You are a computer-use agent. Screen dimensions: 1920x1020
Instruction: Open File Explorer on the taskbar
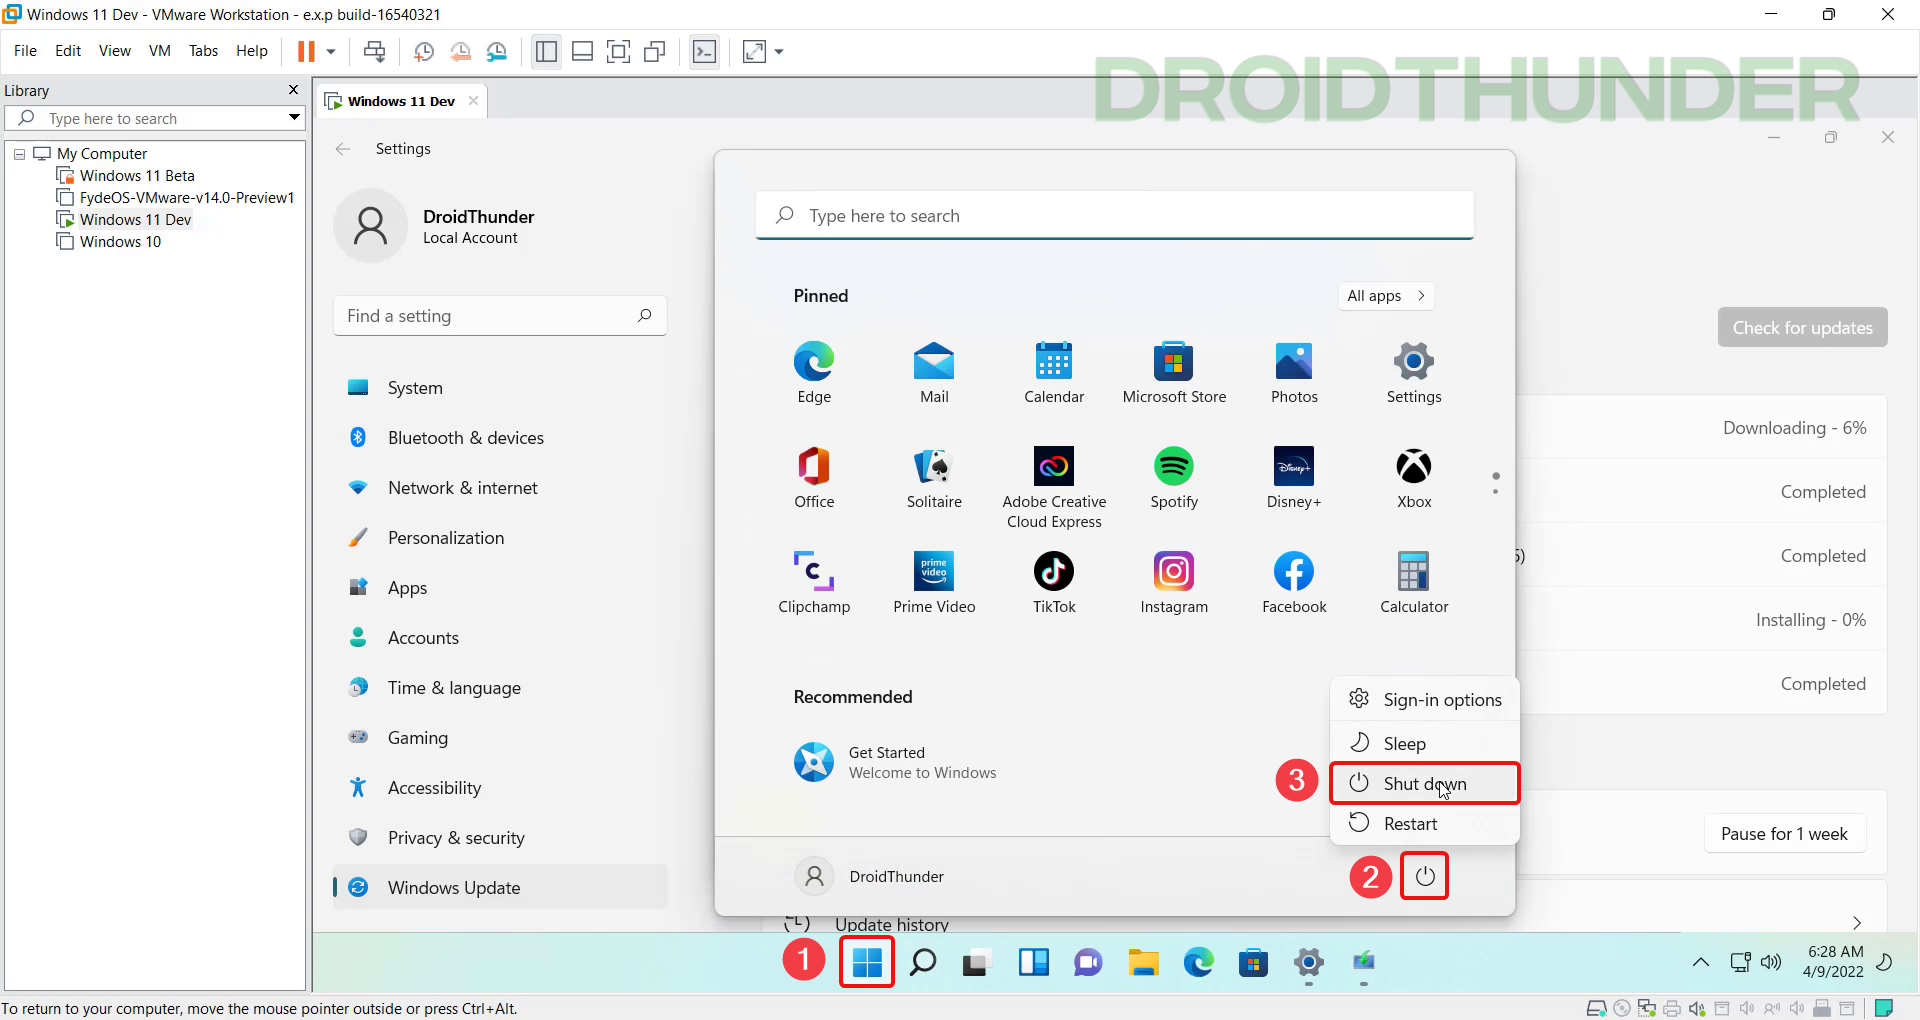(x=1143, y=962)
